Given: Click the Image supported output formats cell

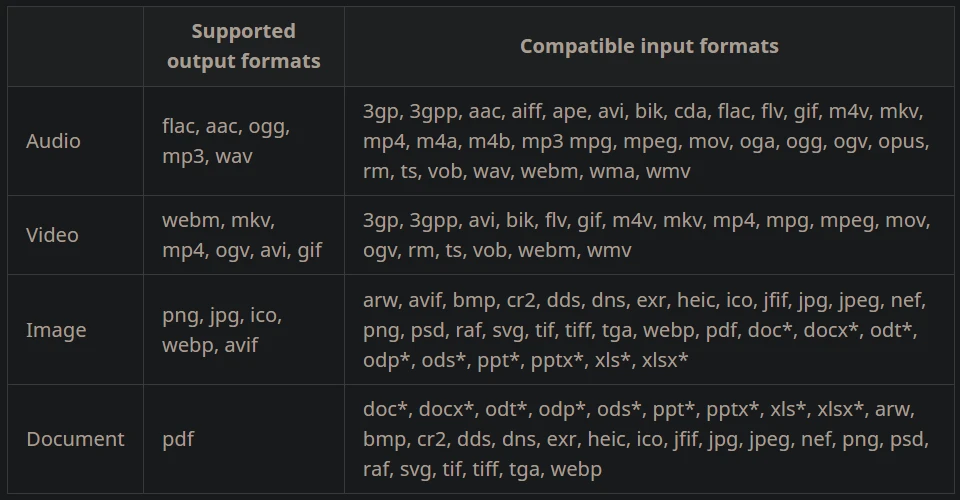Looking at the screenshot, I should coord(222,330).
